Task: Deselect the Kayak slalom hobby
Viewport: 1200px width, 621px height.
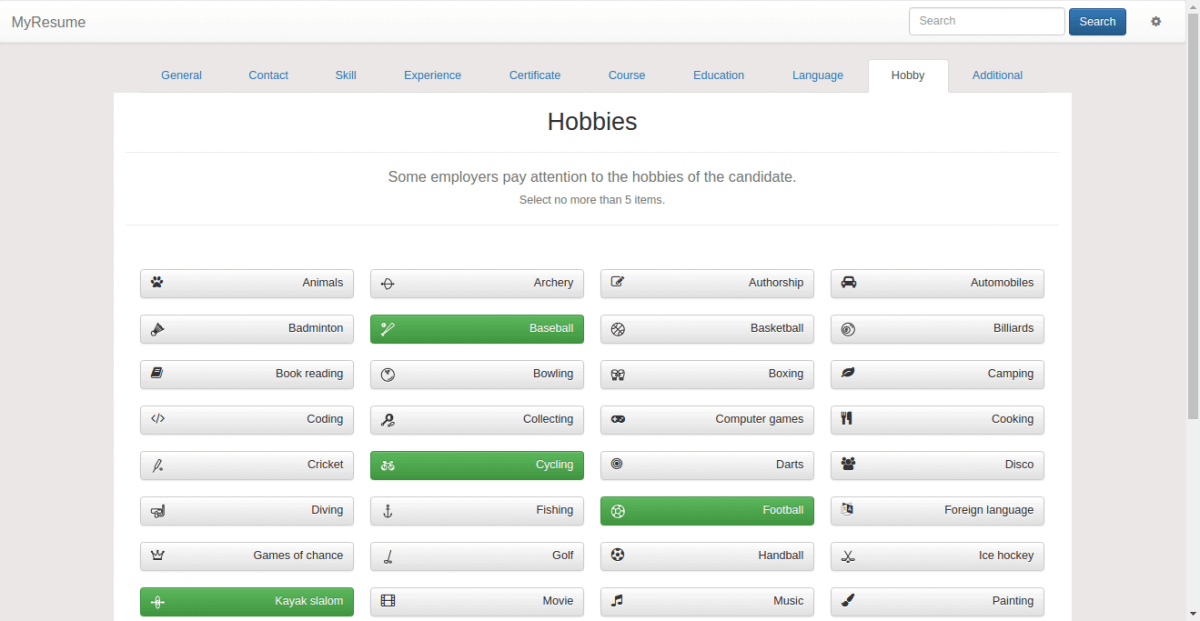Action: (247, 602)
